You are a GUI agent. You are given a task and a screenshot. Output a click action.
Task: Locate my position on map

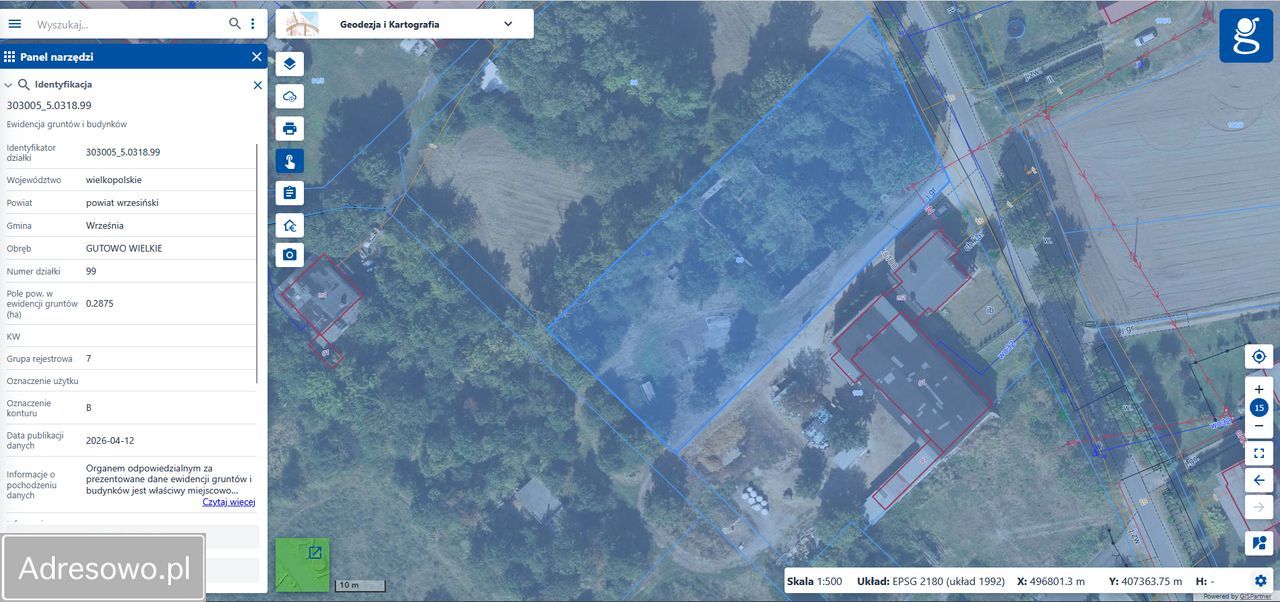click(1259, 356)
